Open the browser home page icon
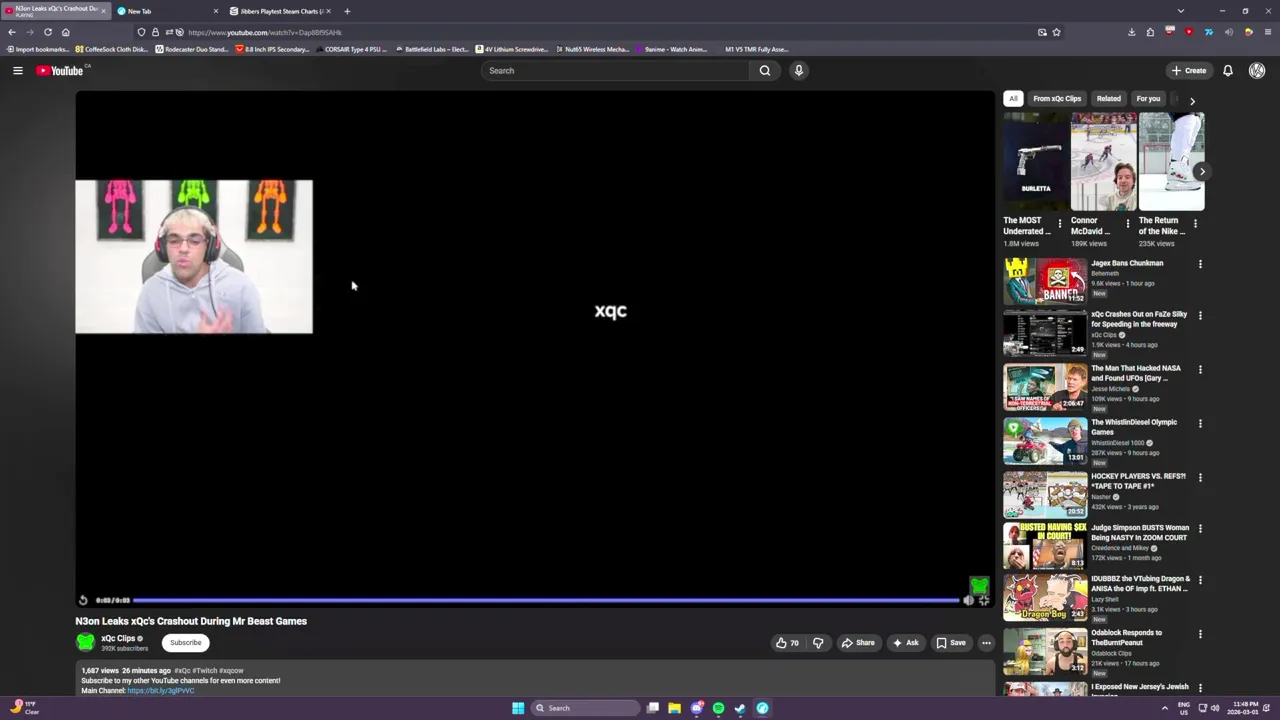This screenshot has height=720, width=1280. coord(65,32)
